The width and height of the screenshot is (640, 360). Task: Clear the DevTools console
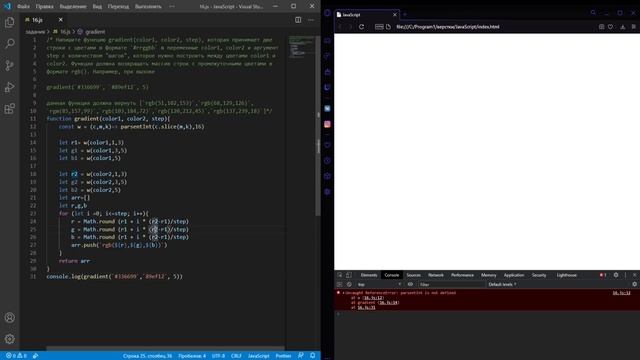click(349, 284)
